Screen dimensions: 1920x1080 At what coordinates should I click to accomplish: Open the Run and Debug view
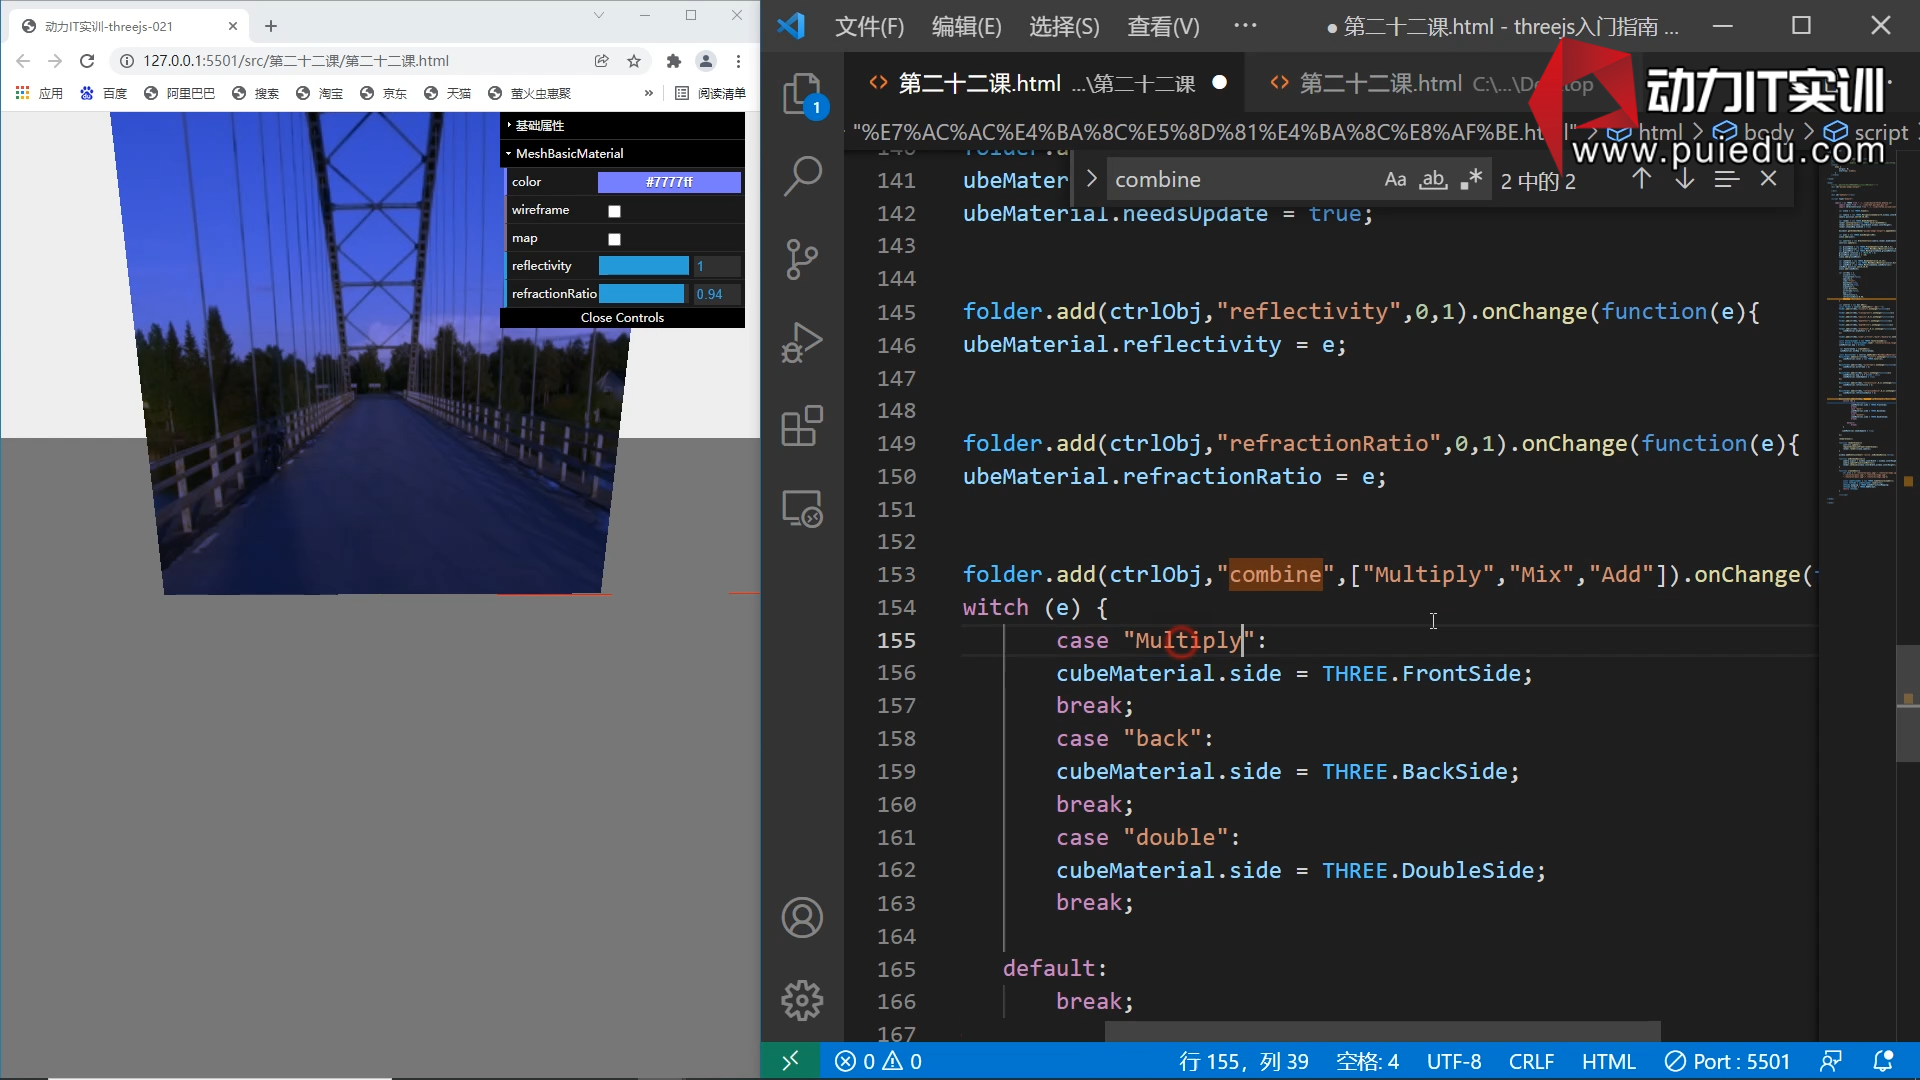[x=803, y=343]
